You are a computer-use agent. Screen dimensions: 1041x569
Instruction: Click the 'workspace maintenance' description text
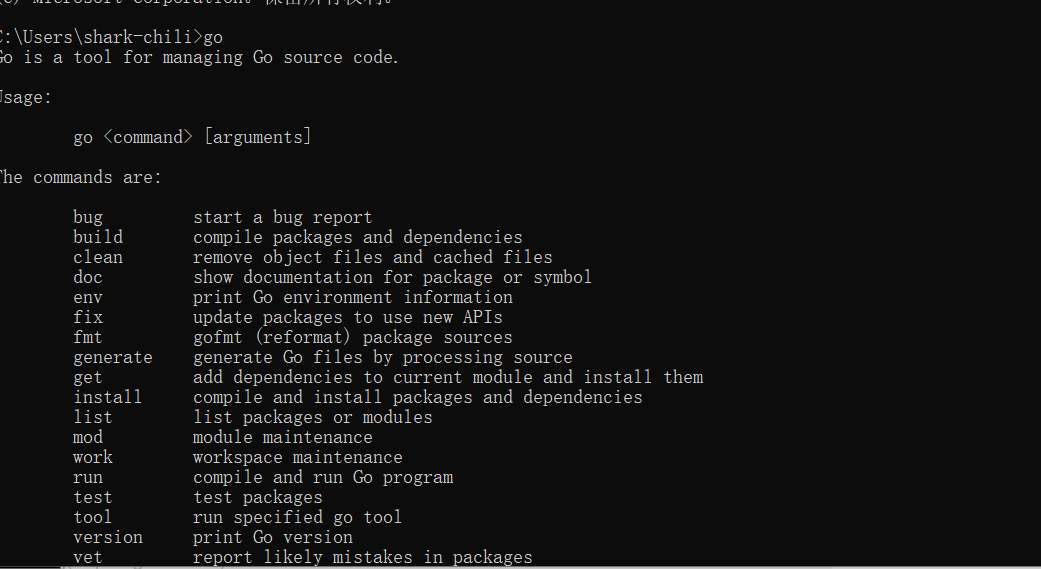click(x=297, y=457)
